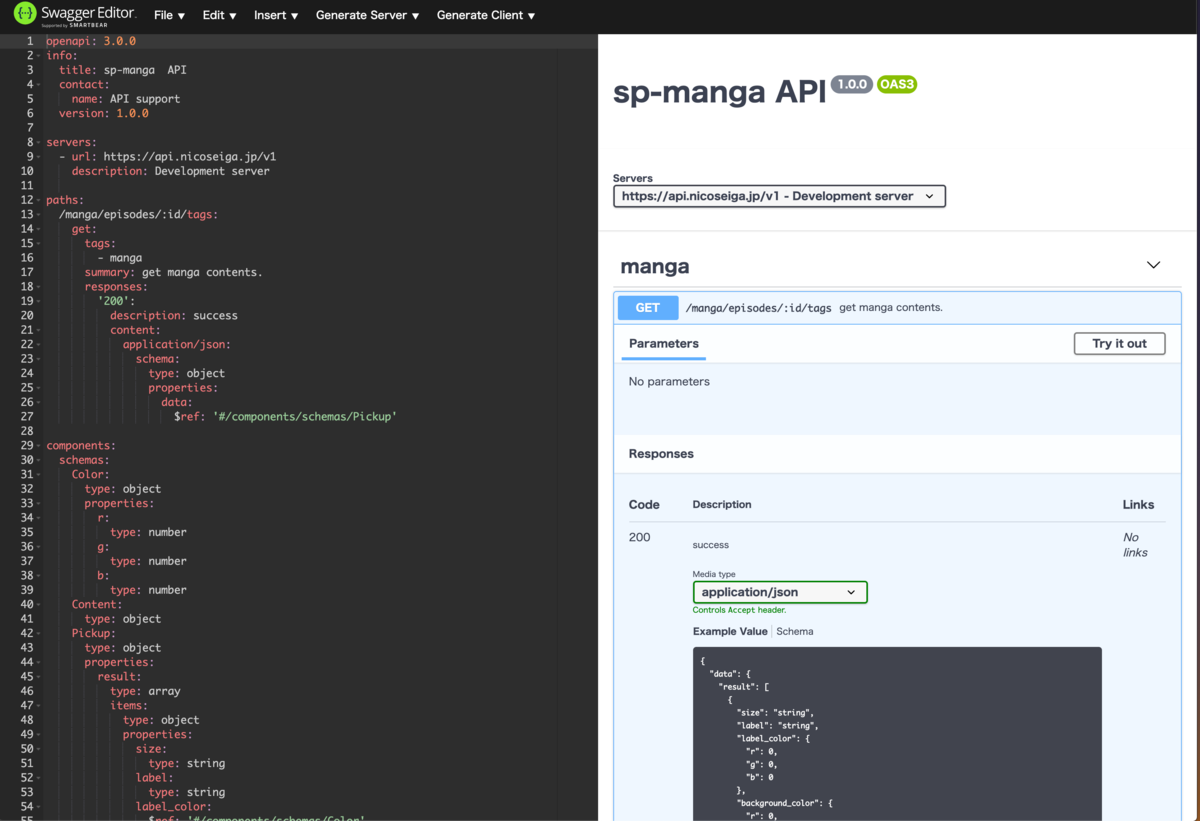Click the 'label_color:' code line
1200x821 pixels.
pyautogui.click(x=174, y=806)
